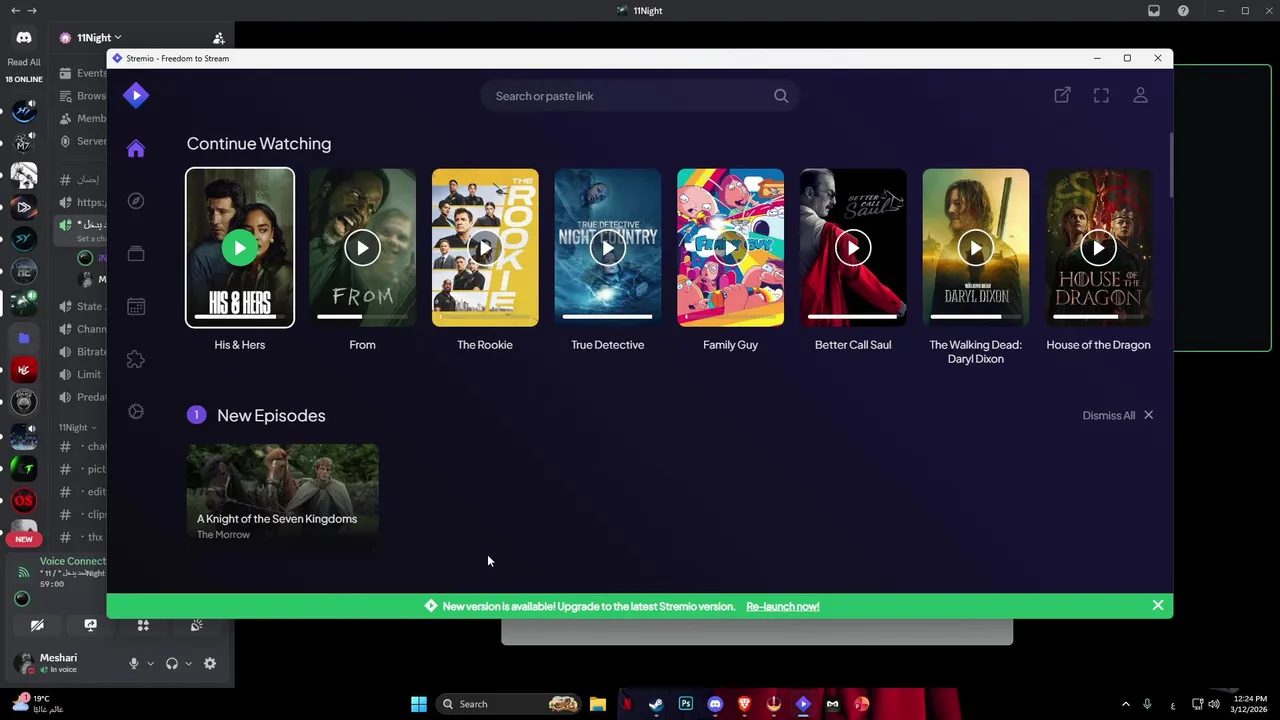Expand Discord microphone input options arrow
Image resolution: width=1280 pixels, height=720 pixels.
(x=150, y=664)
